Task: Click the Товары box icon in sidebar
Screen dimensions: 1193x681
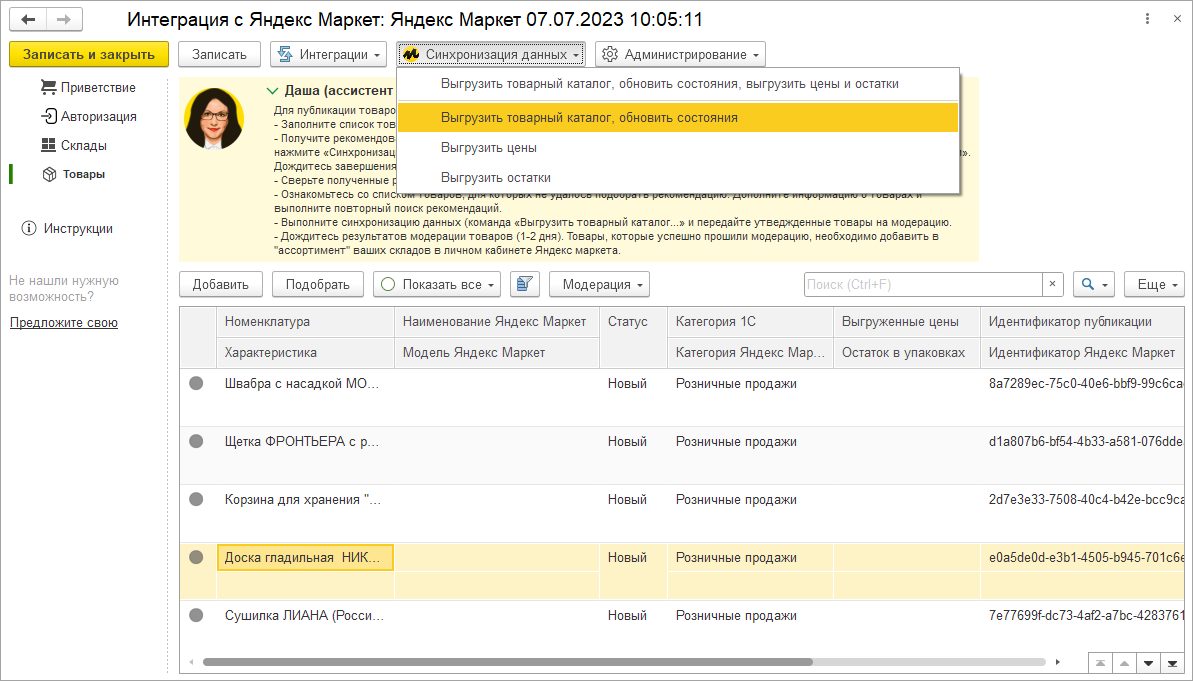Action: (49, 174)
